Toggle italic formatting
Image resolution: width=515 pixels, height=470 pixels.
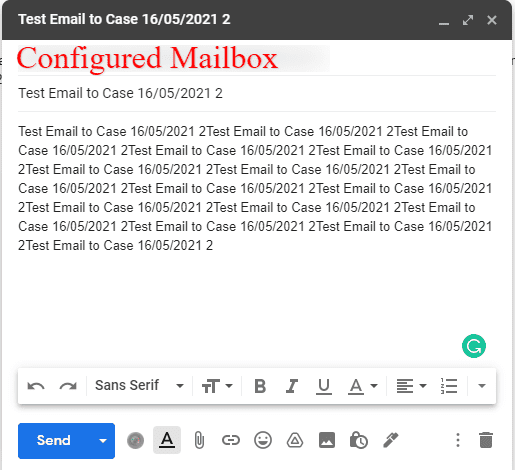coord(292,386)
